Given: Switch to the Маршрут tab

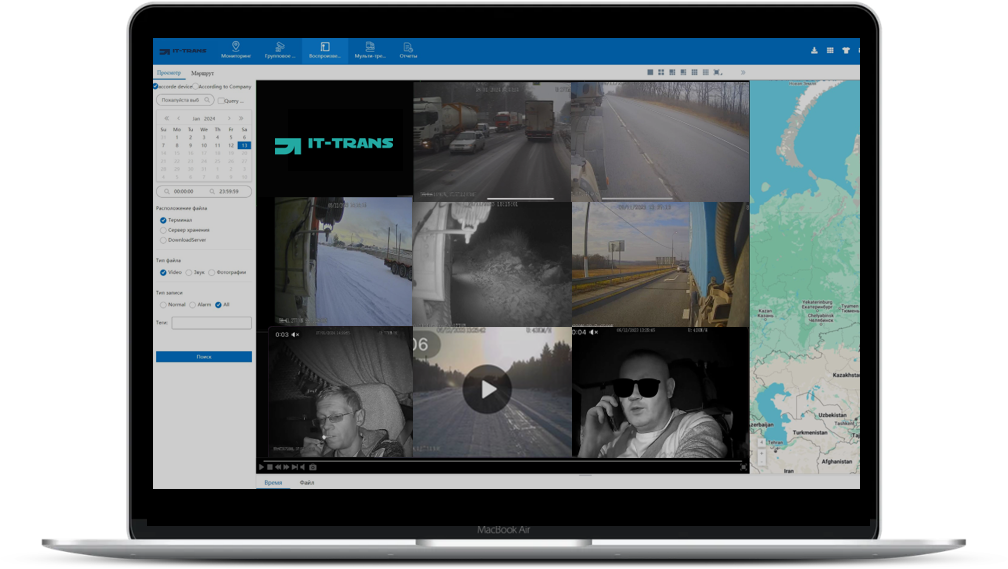Looking at the screenshot, I should coord(202,73).
